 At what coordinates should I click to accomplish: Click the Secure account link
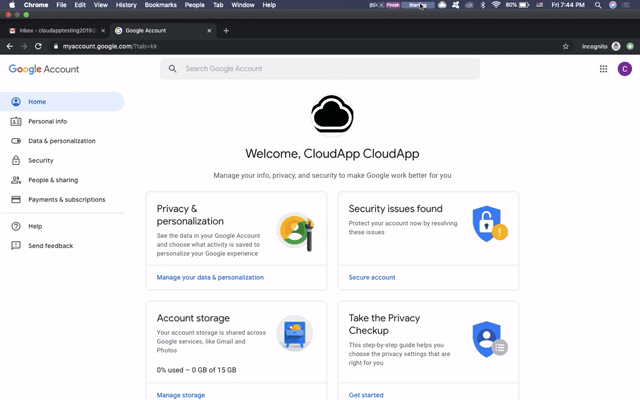372,277
